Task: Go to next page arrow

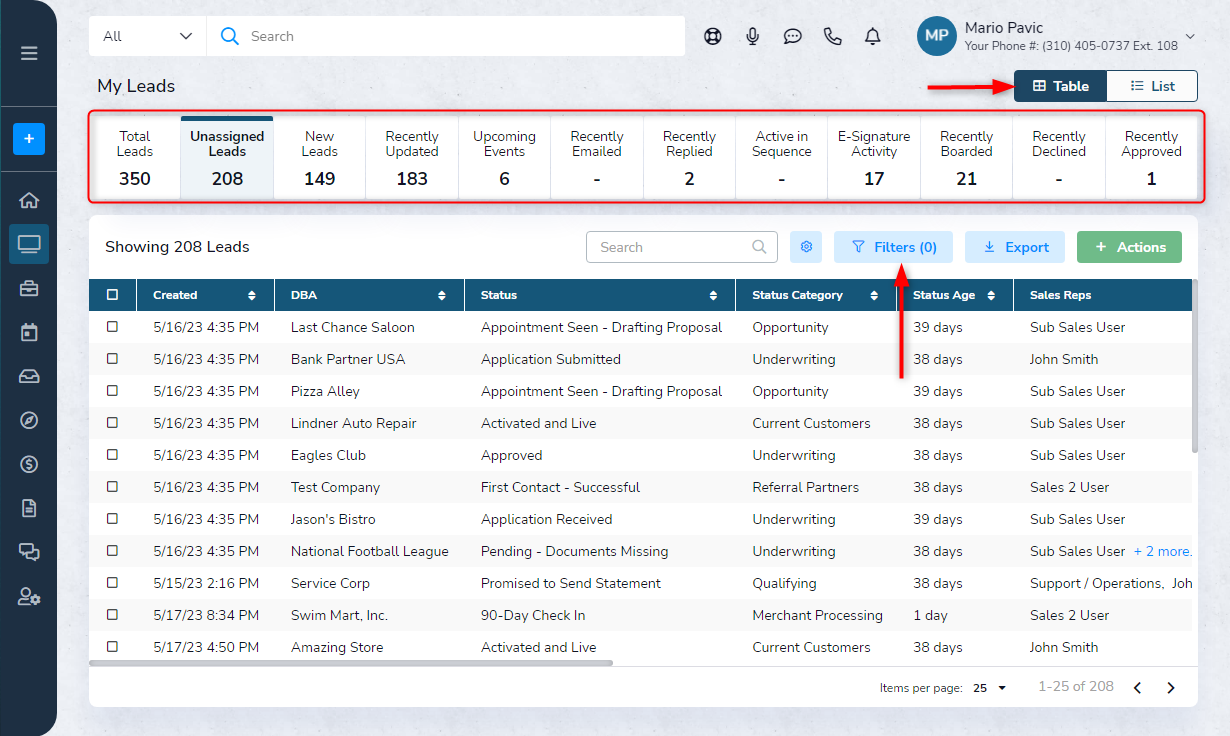Action: tap(1171, 688)
